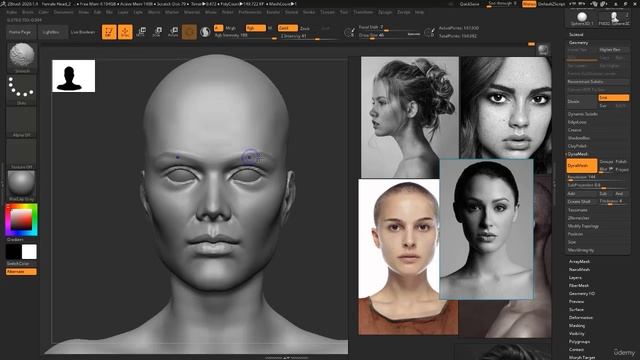
Task: Select the Move transform icon
Action: (x=141, y=32)
